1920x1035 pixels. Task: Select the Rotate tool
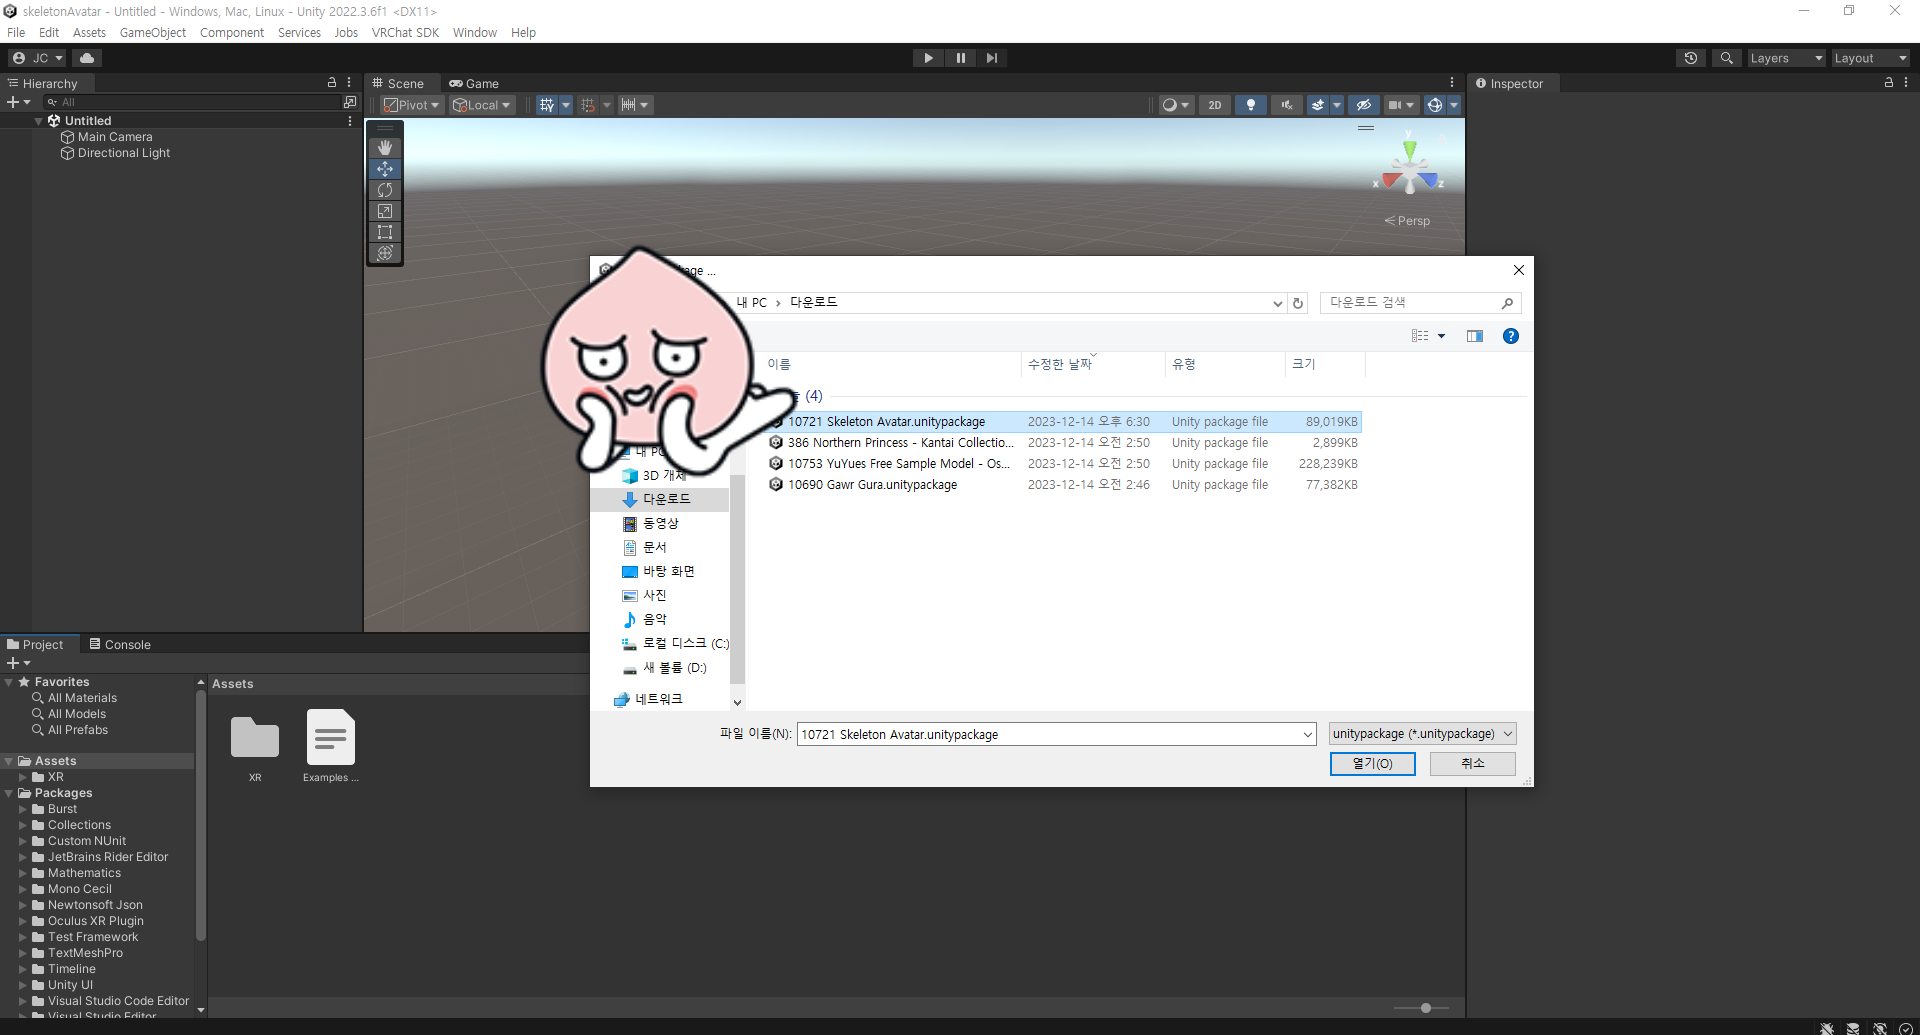385,190
